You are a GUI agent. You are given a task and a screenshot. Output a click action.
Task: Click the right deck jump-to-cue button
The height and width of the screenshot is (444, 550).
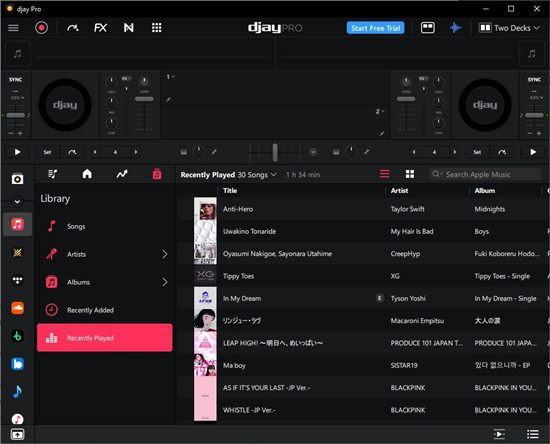pyautogui.click(x=502, y=152)
